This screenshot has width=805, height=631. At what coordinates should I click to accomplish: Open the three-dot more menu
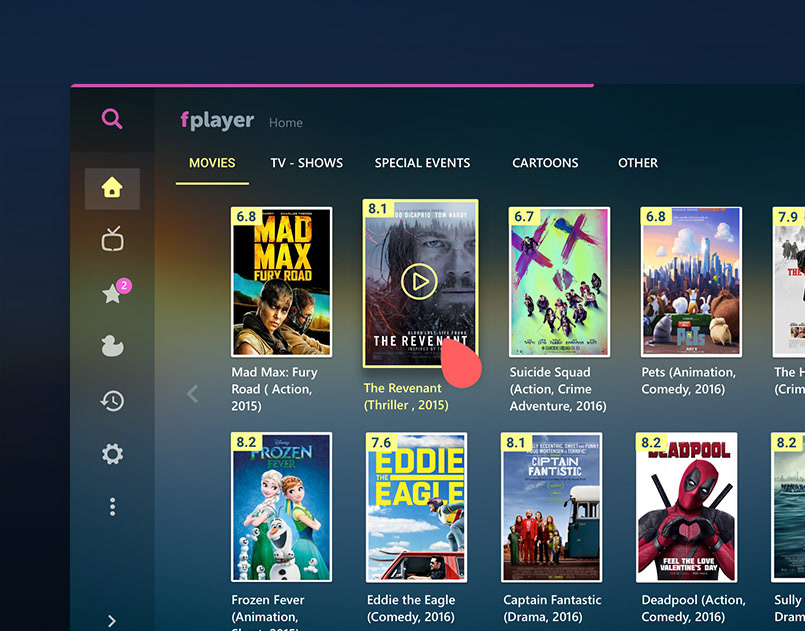pos(112,507)
